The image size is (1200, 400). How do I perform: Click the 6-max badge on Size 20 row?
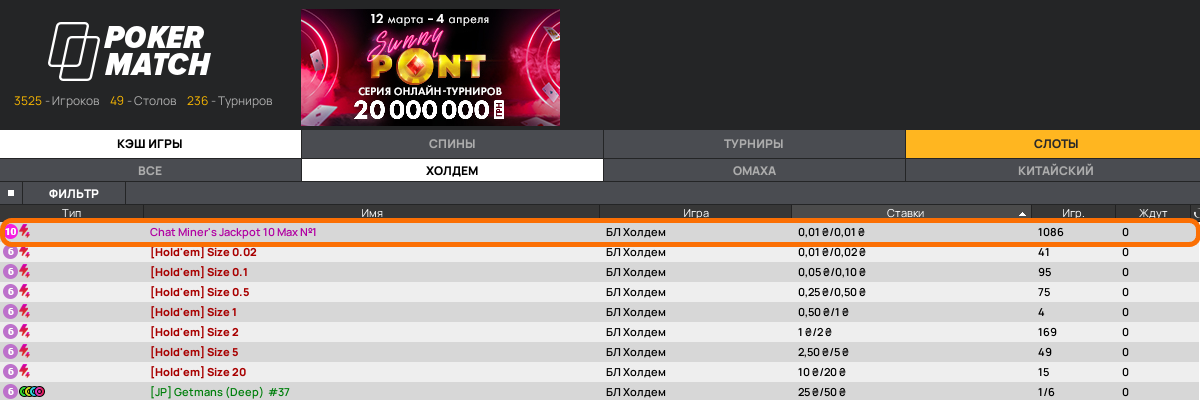tap(11, 372)
